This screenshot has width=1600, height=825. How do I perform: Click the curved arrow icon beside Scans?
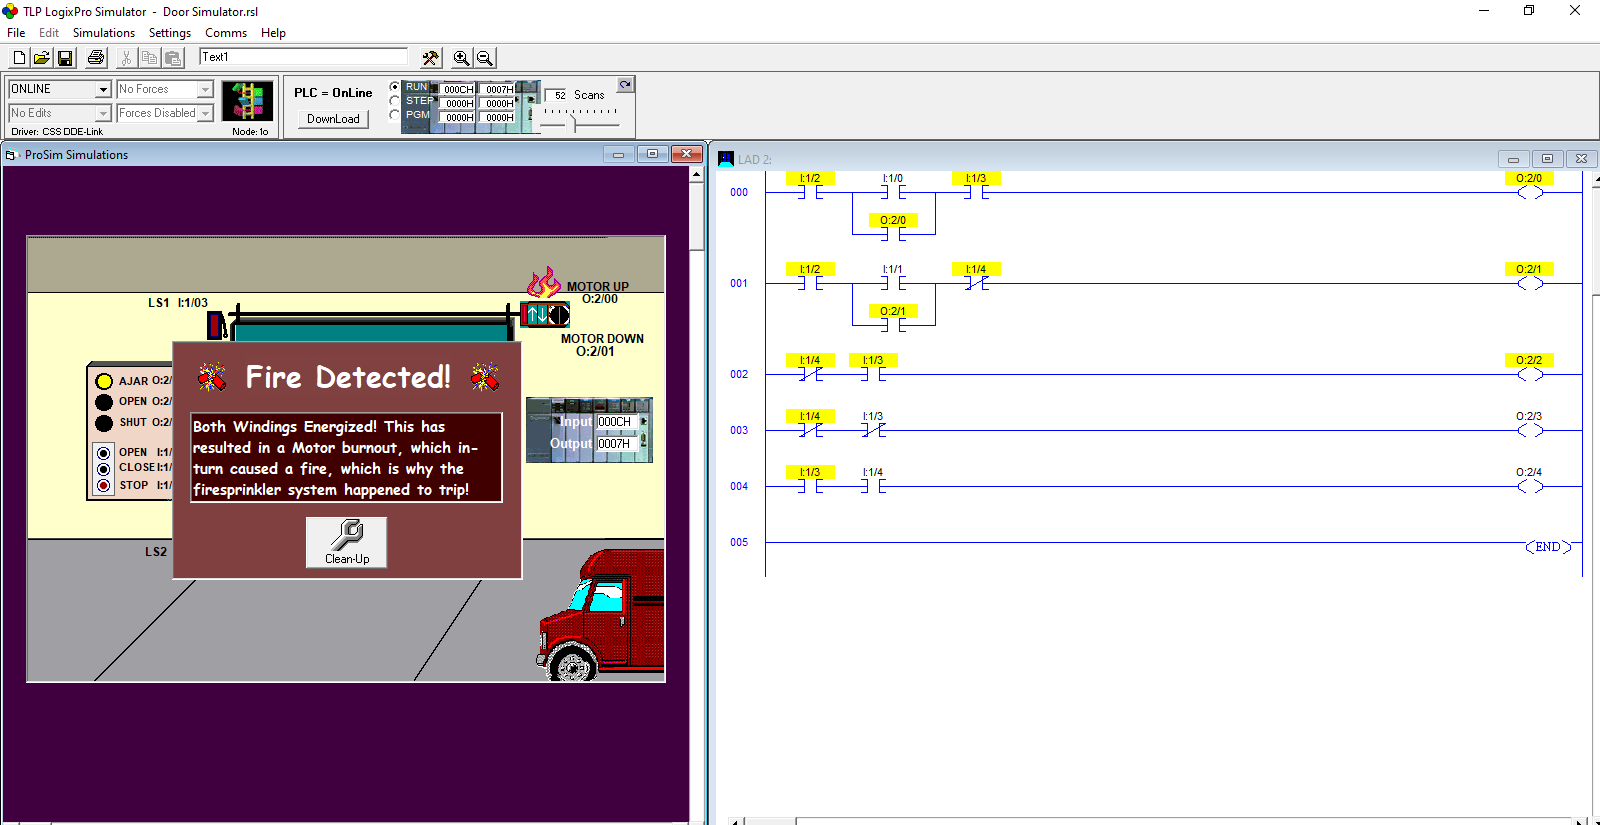625,85
